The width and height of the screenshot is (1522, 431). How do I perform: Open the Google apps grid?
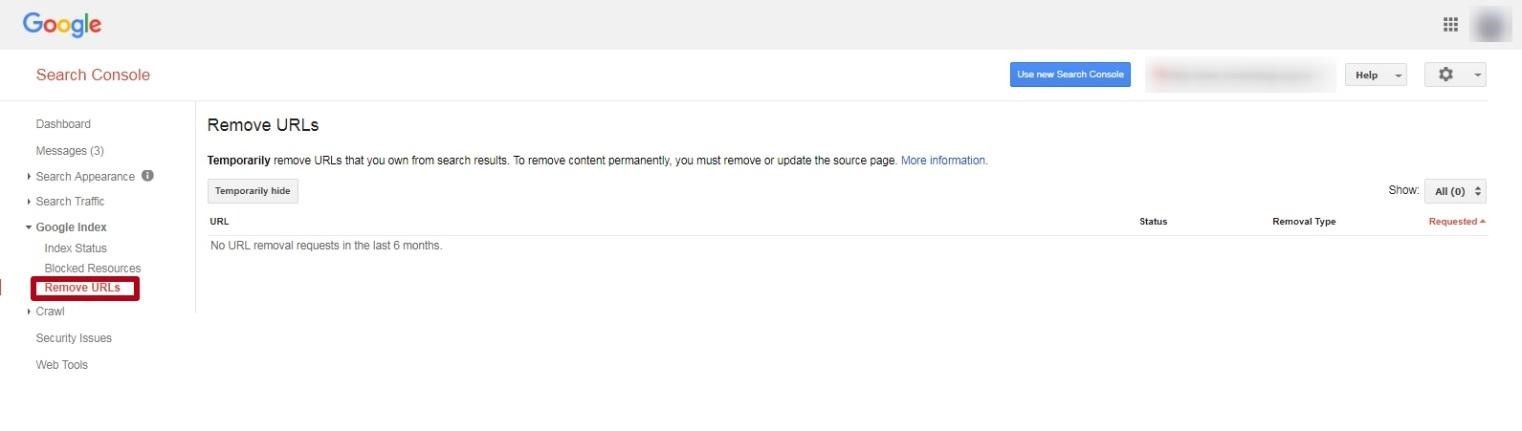(x=1450, y=25)
